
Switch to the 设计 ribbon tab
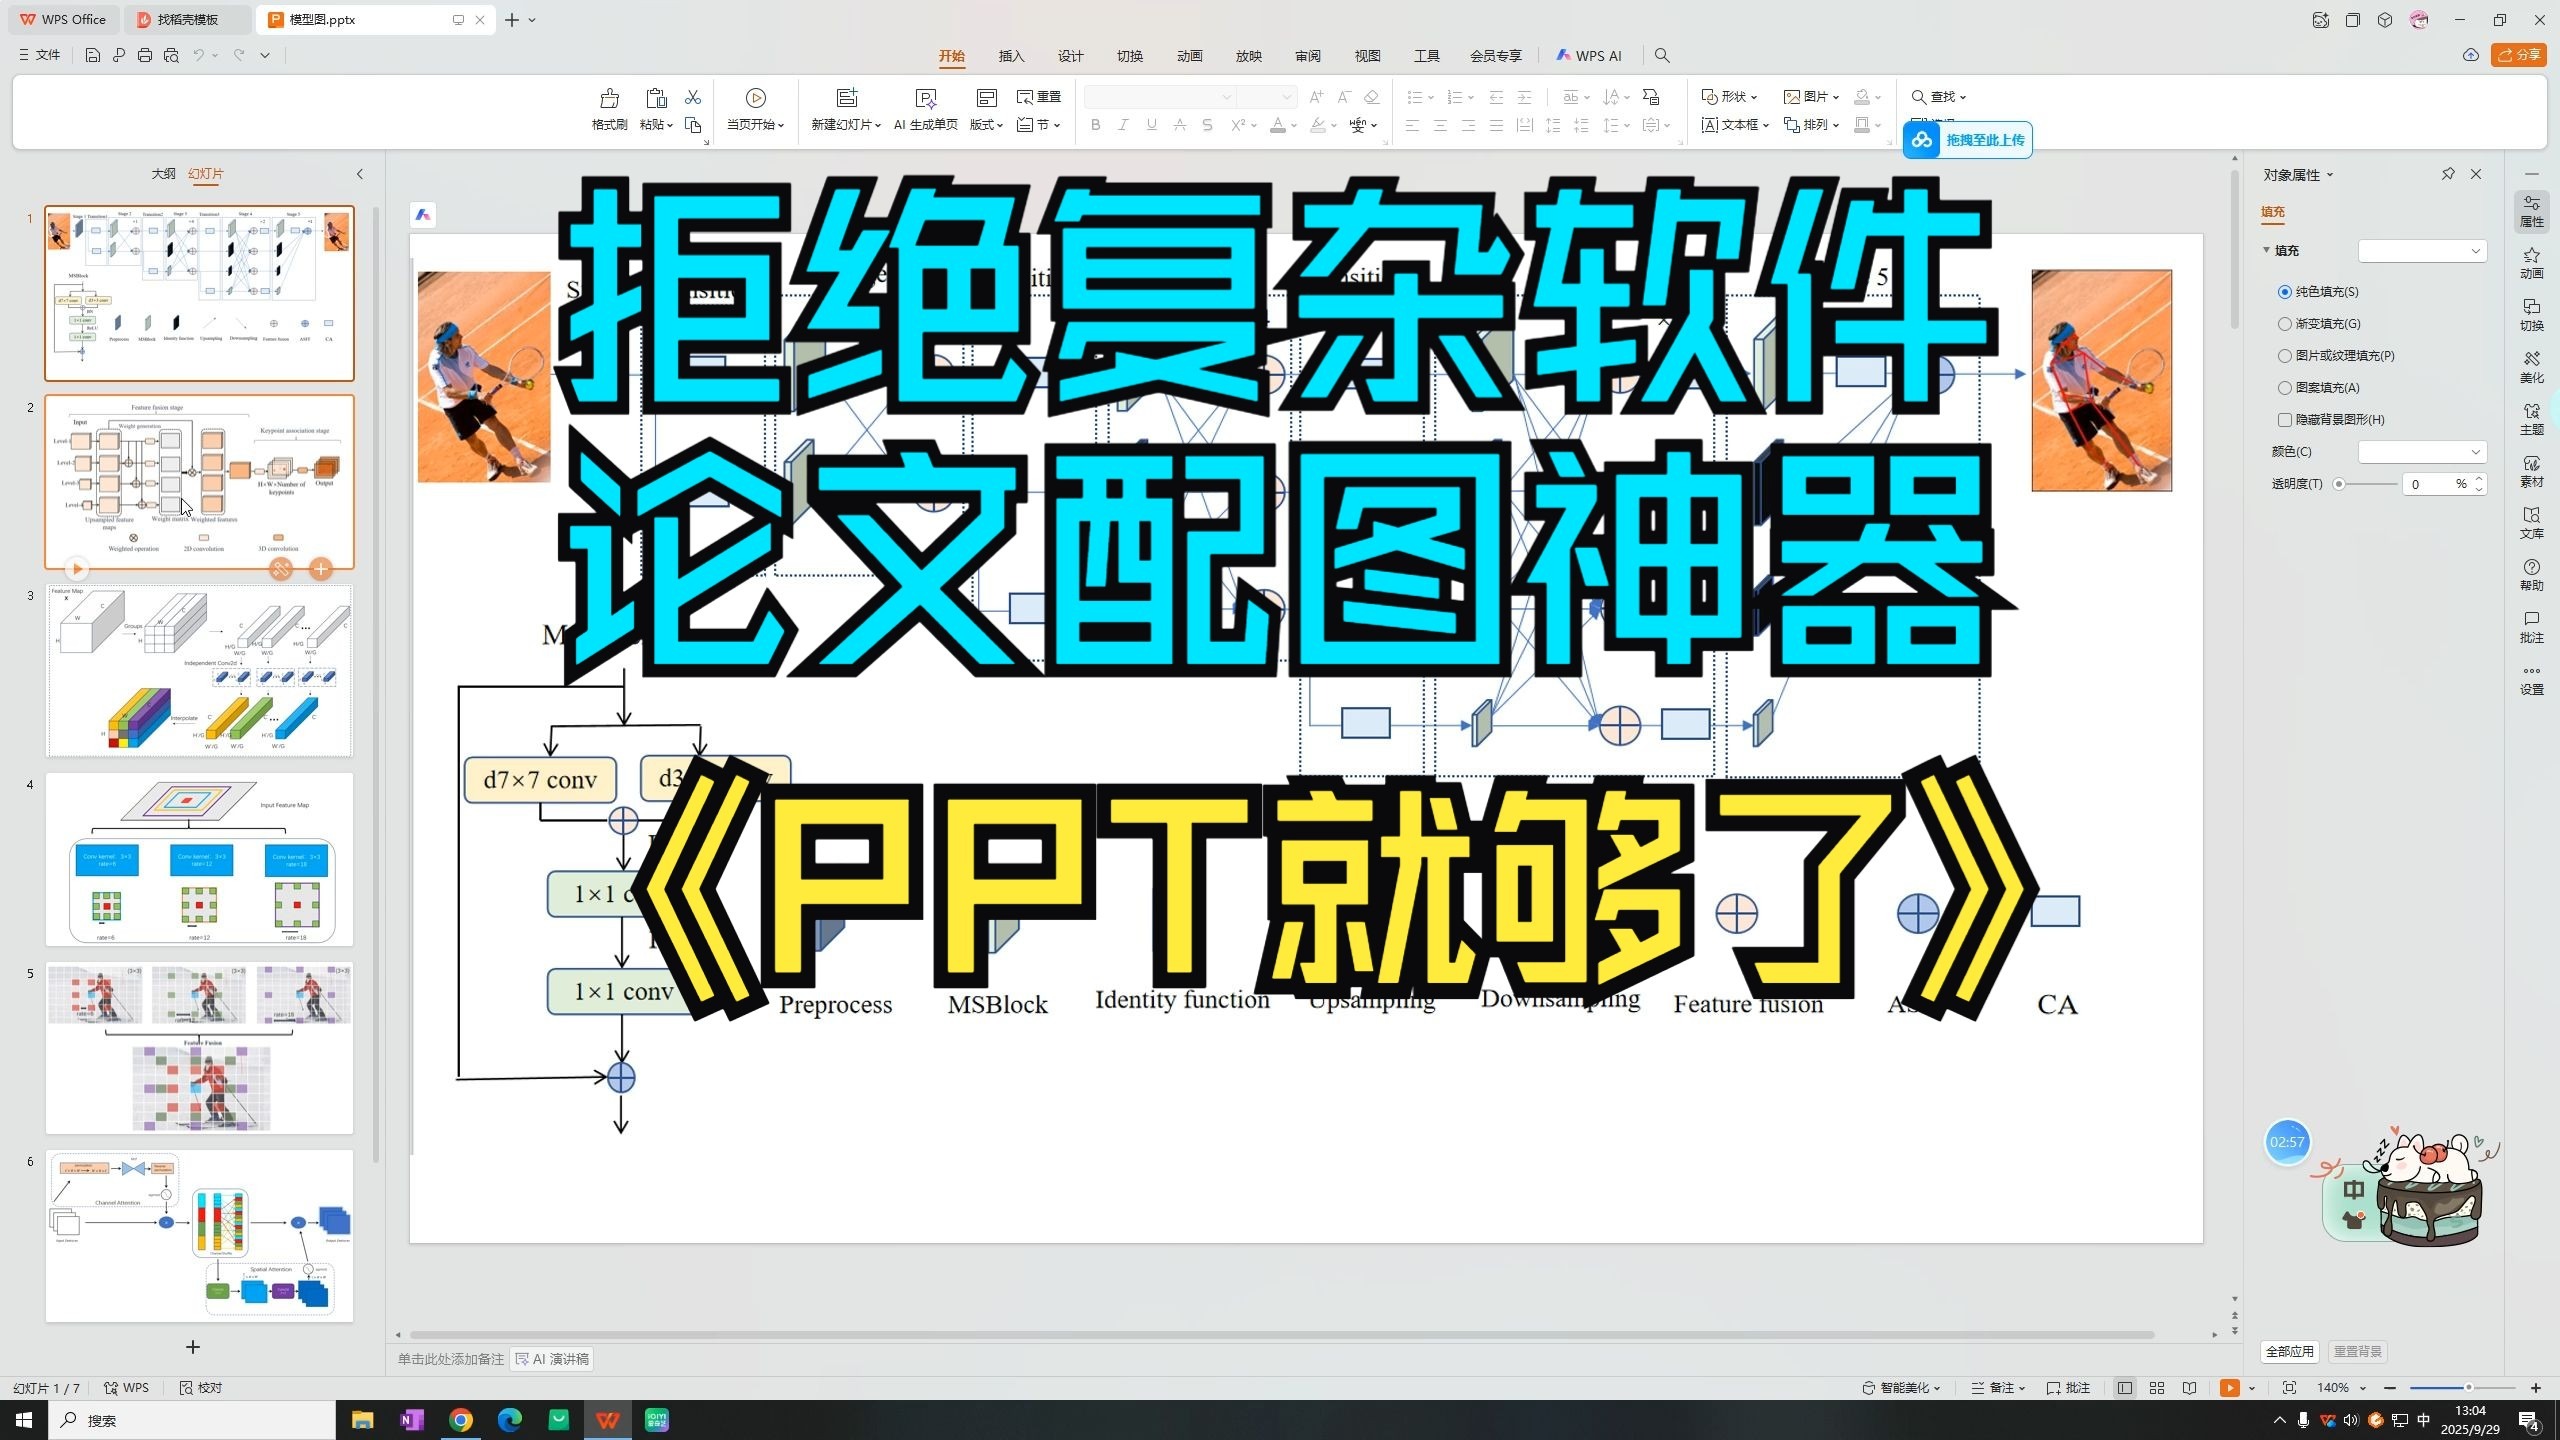click(1069, 56)
